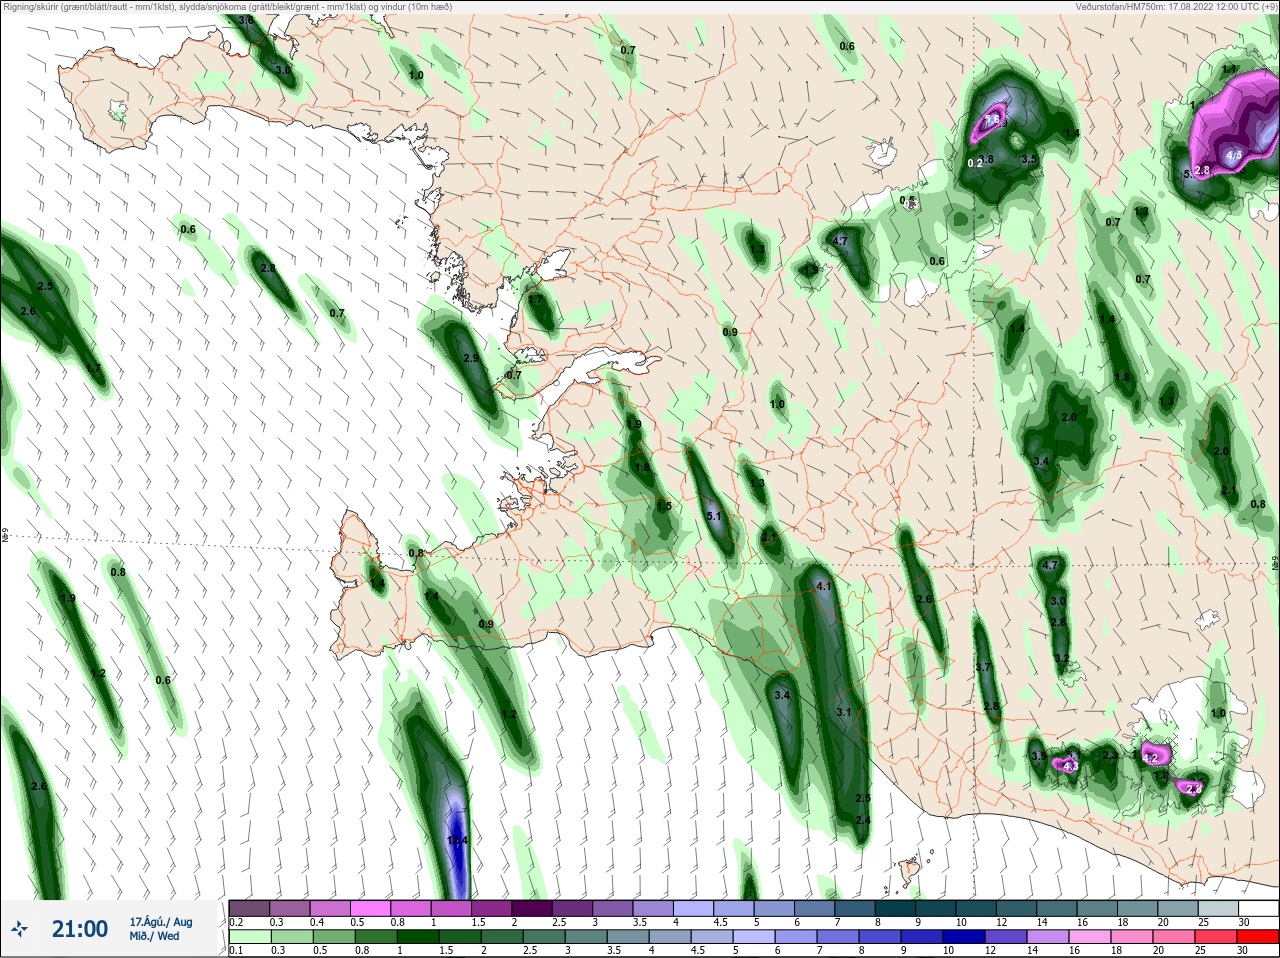Click the 5.1 precipitation value
1280x958 pixels.
tap(714, 517)
